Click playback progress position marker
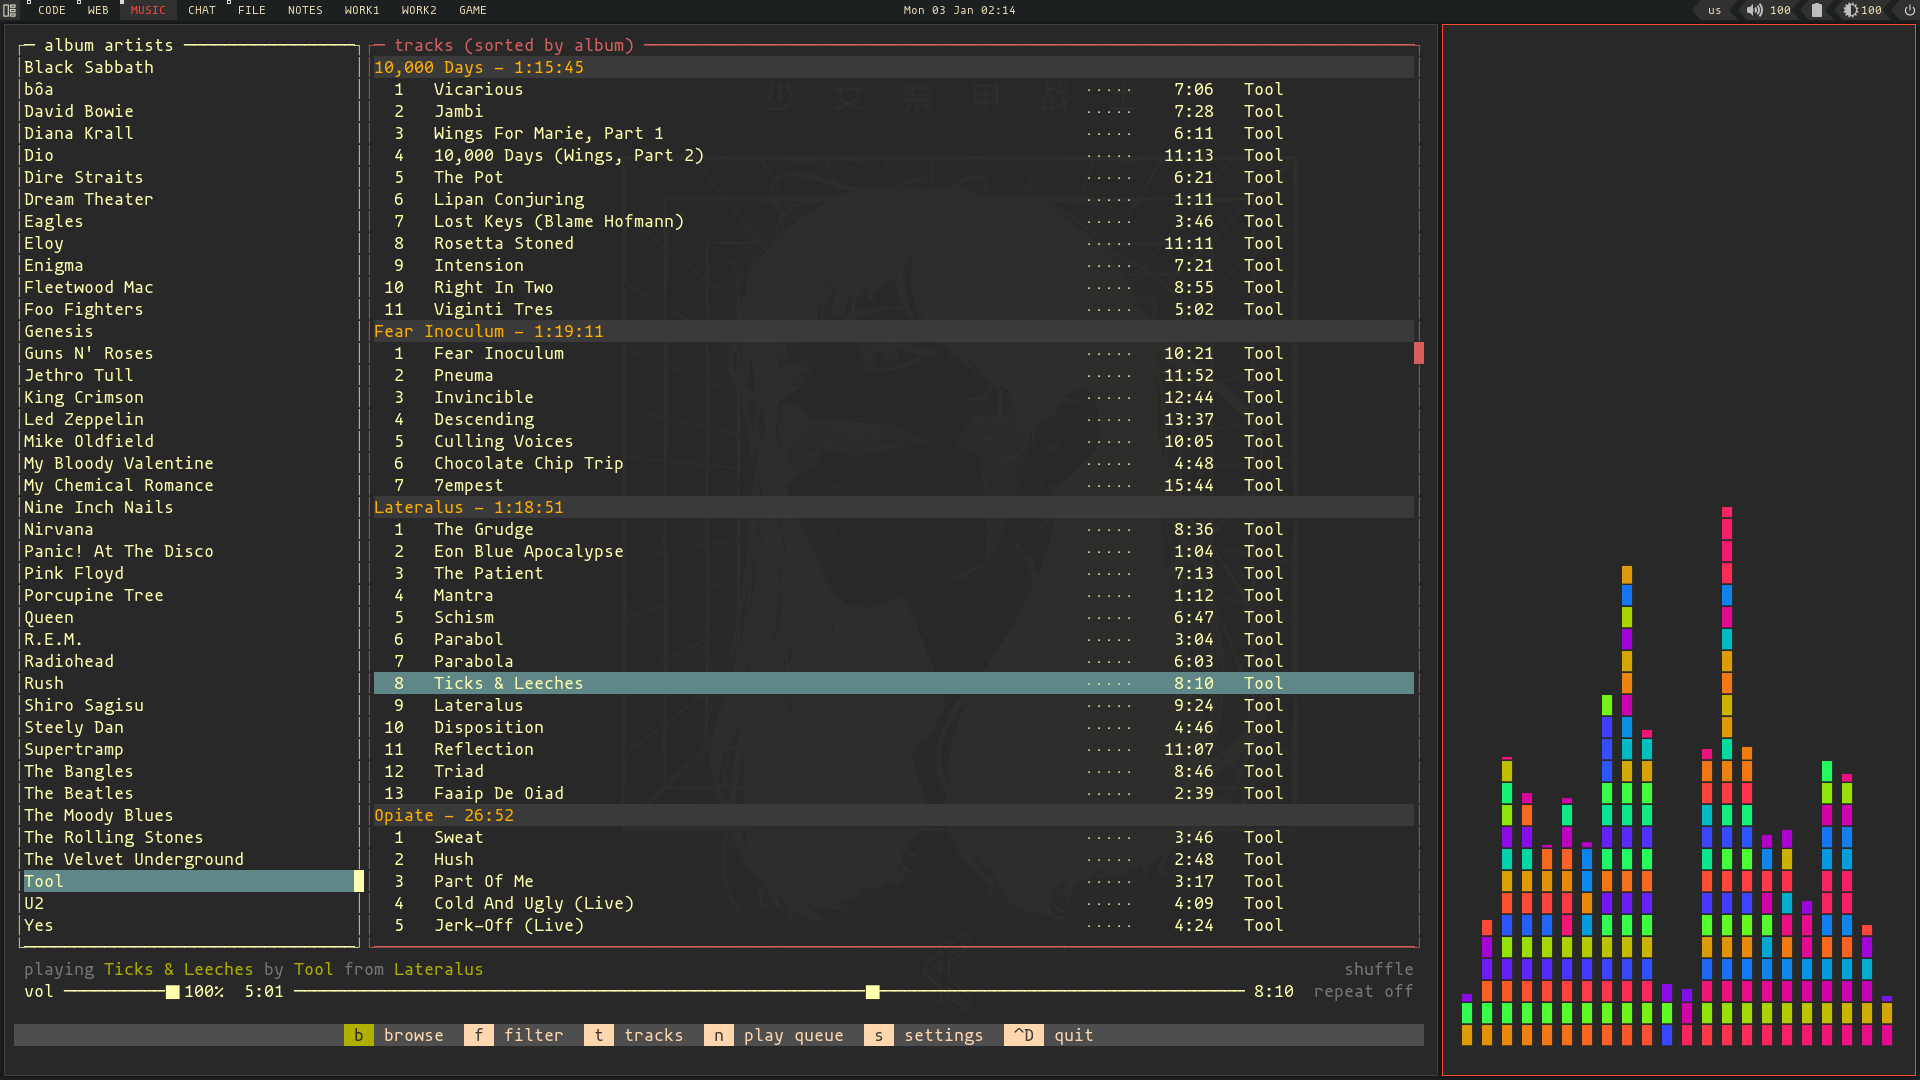 [870, 992]
